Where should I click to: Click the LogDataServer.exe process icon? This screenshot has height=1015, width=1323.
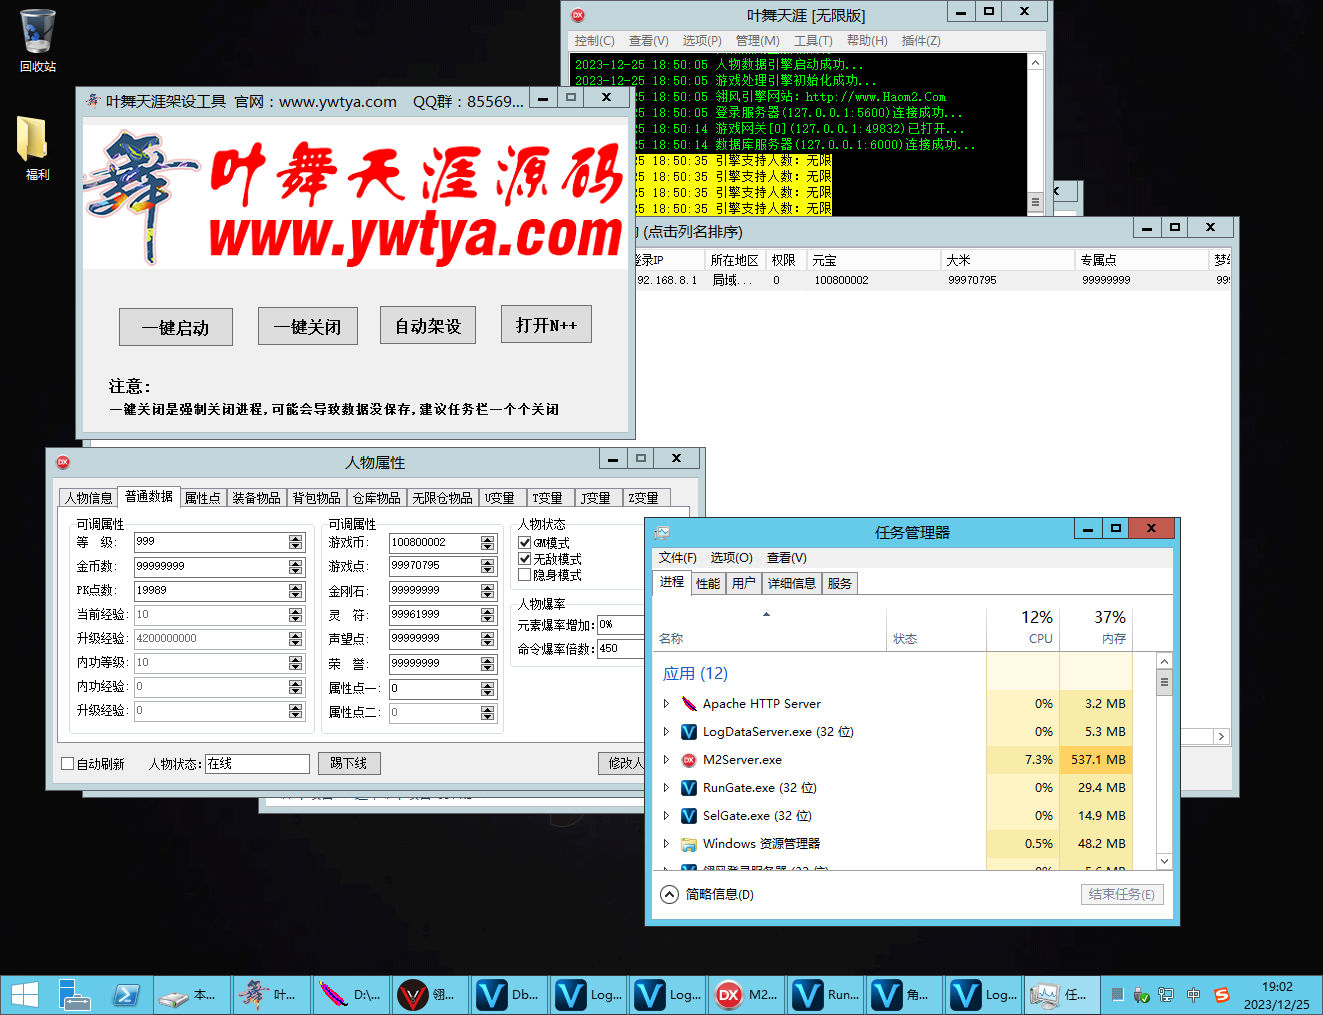tap(689, 732)
